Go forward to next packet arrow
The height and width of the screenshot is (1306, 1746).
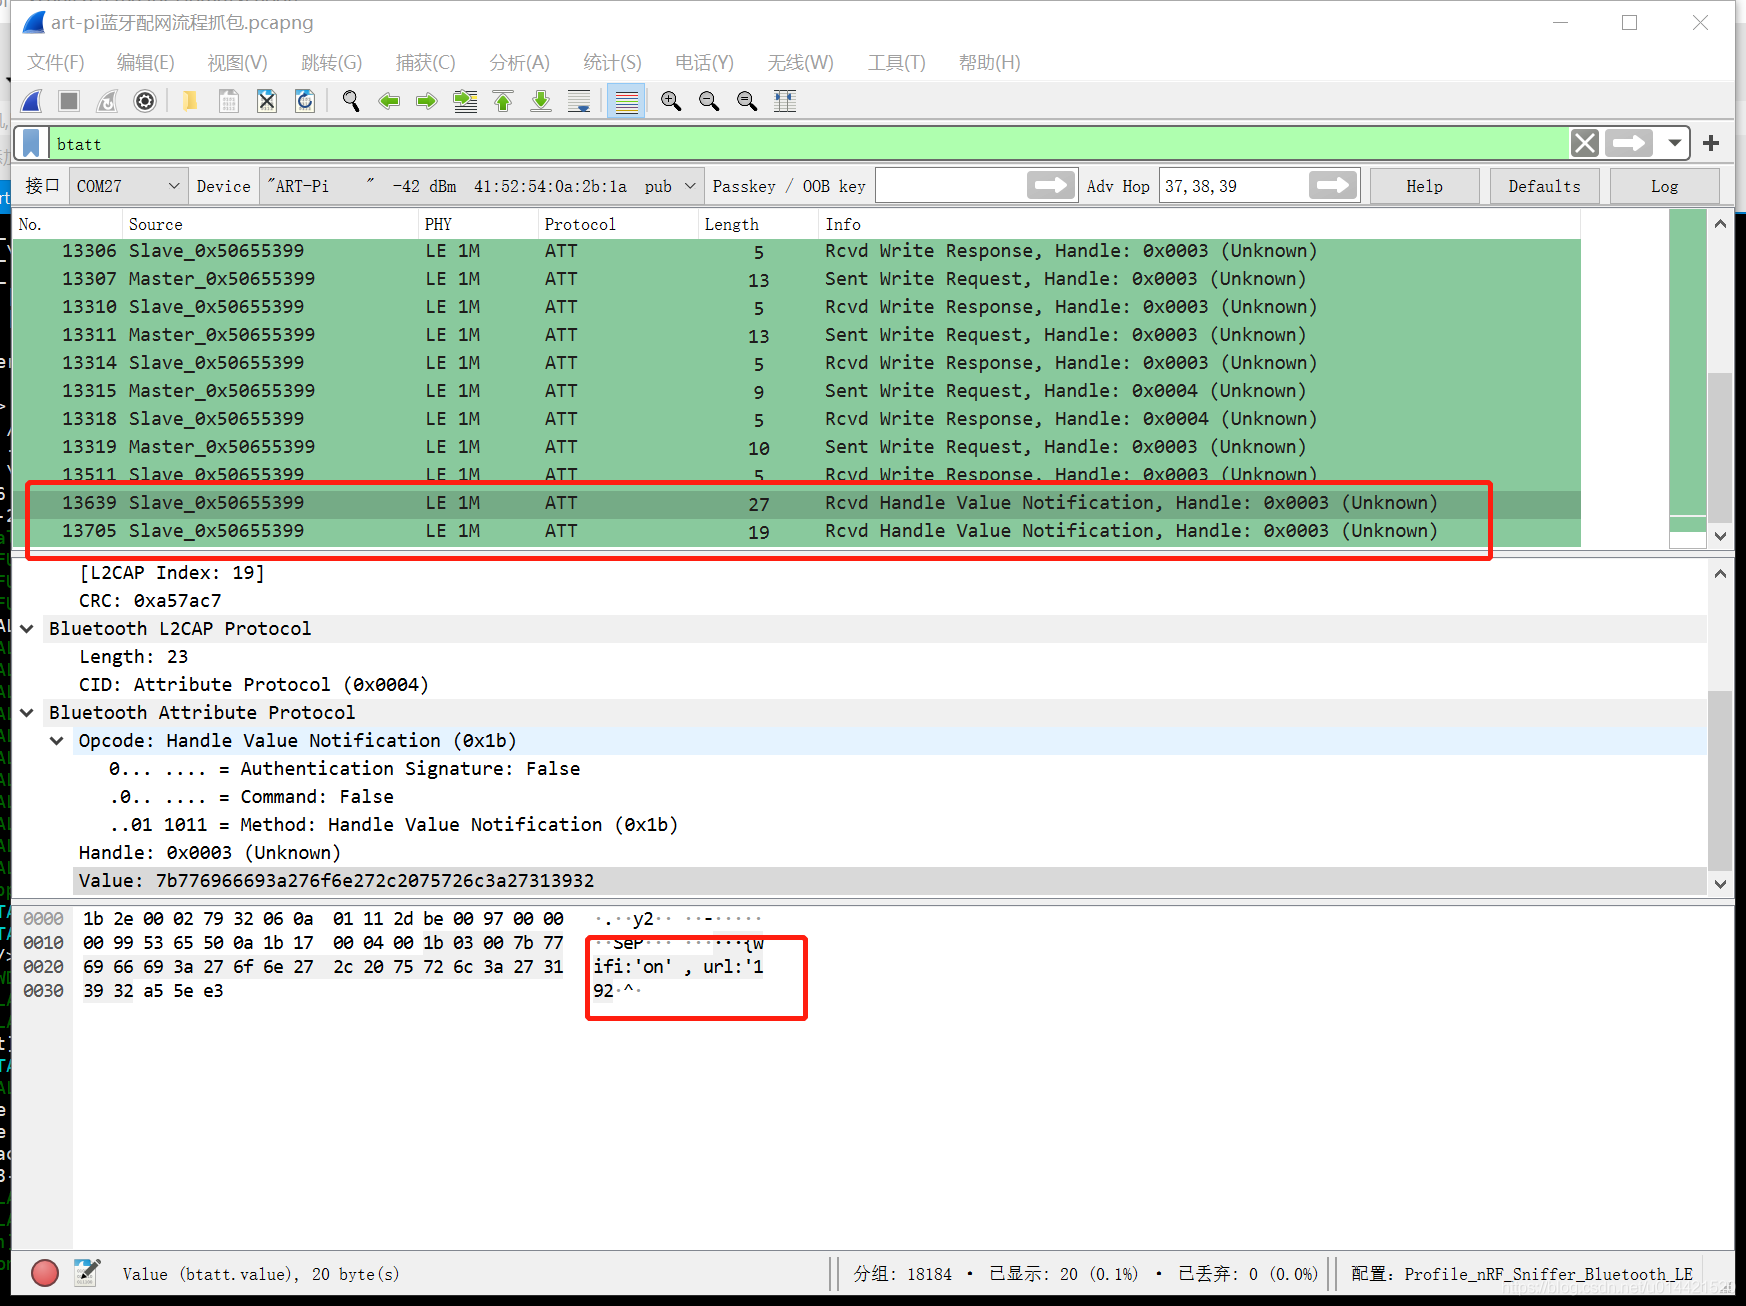[x=427, y=101]
